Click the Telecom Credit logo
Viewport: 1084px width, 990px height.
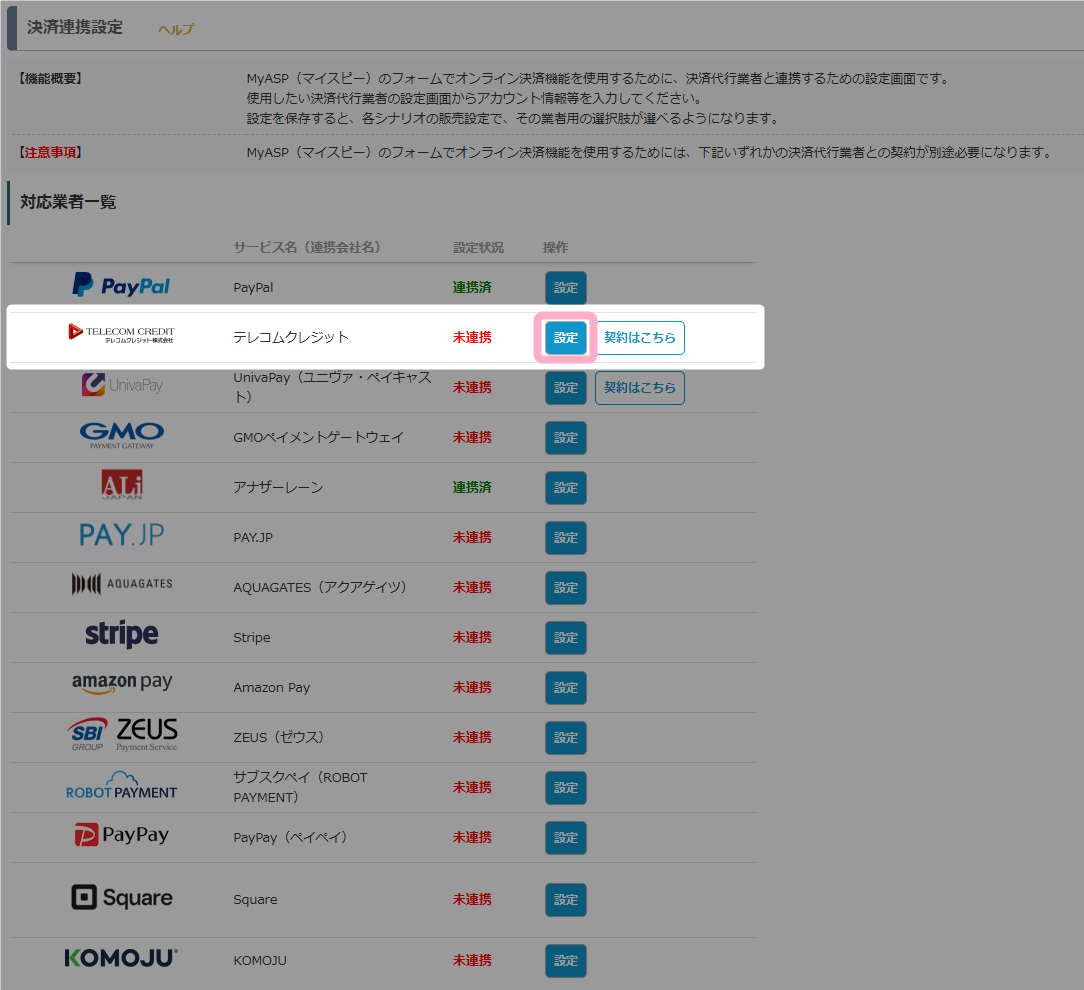[121, 333]
